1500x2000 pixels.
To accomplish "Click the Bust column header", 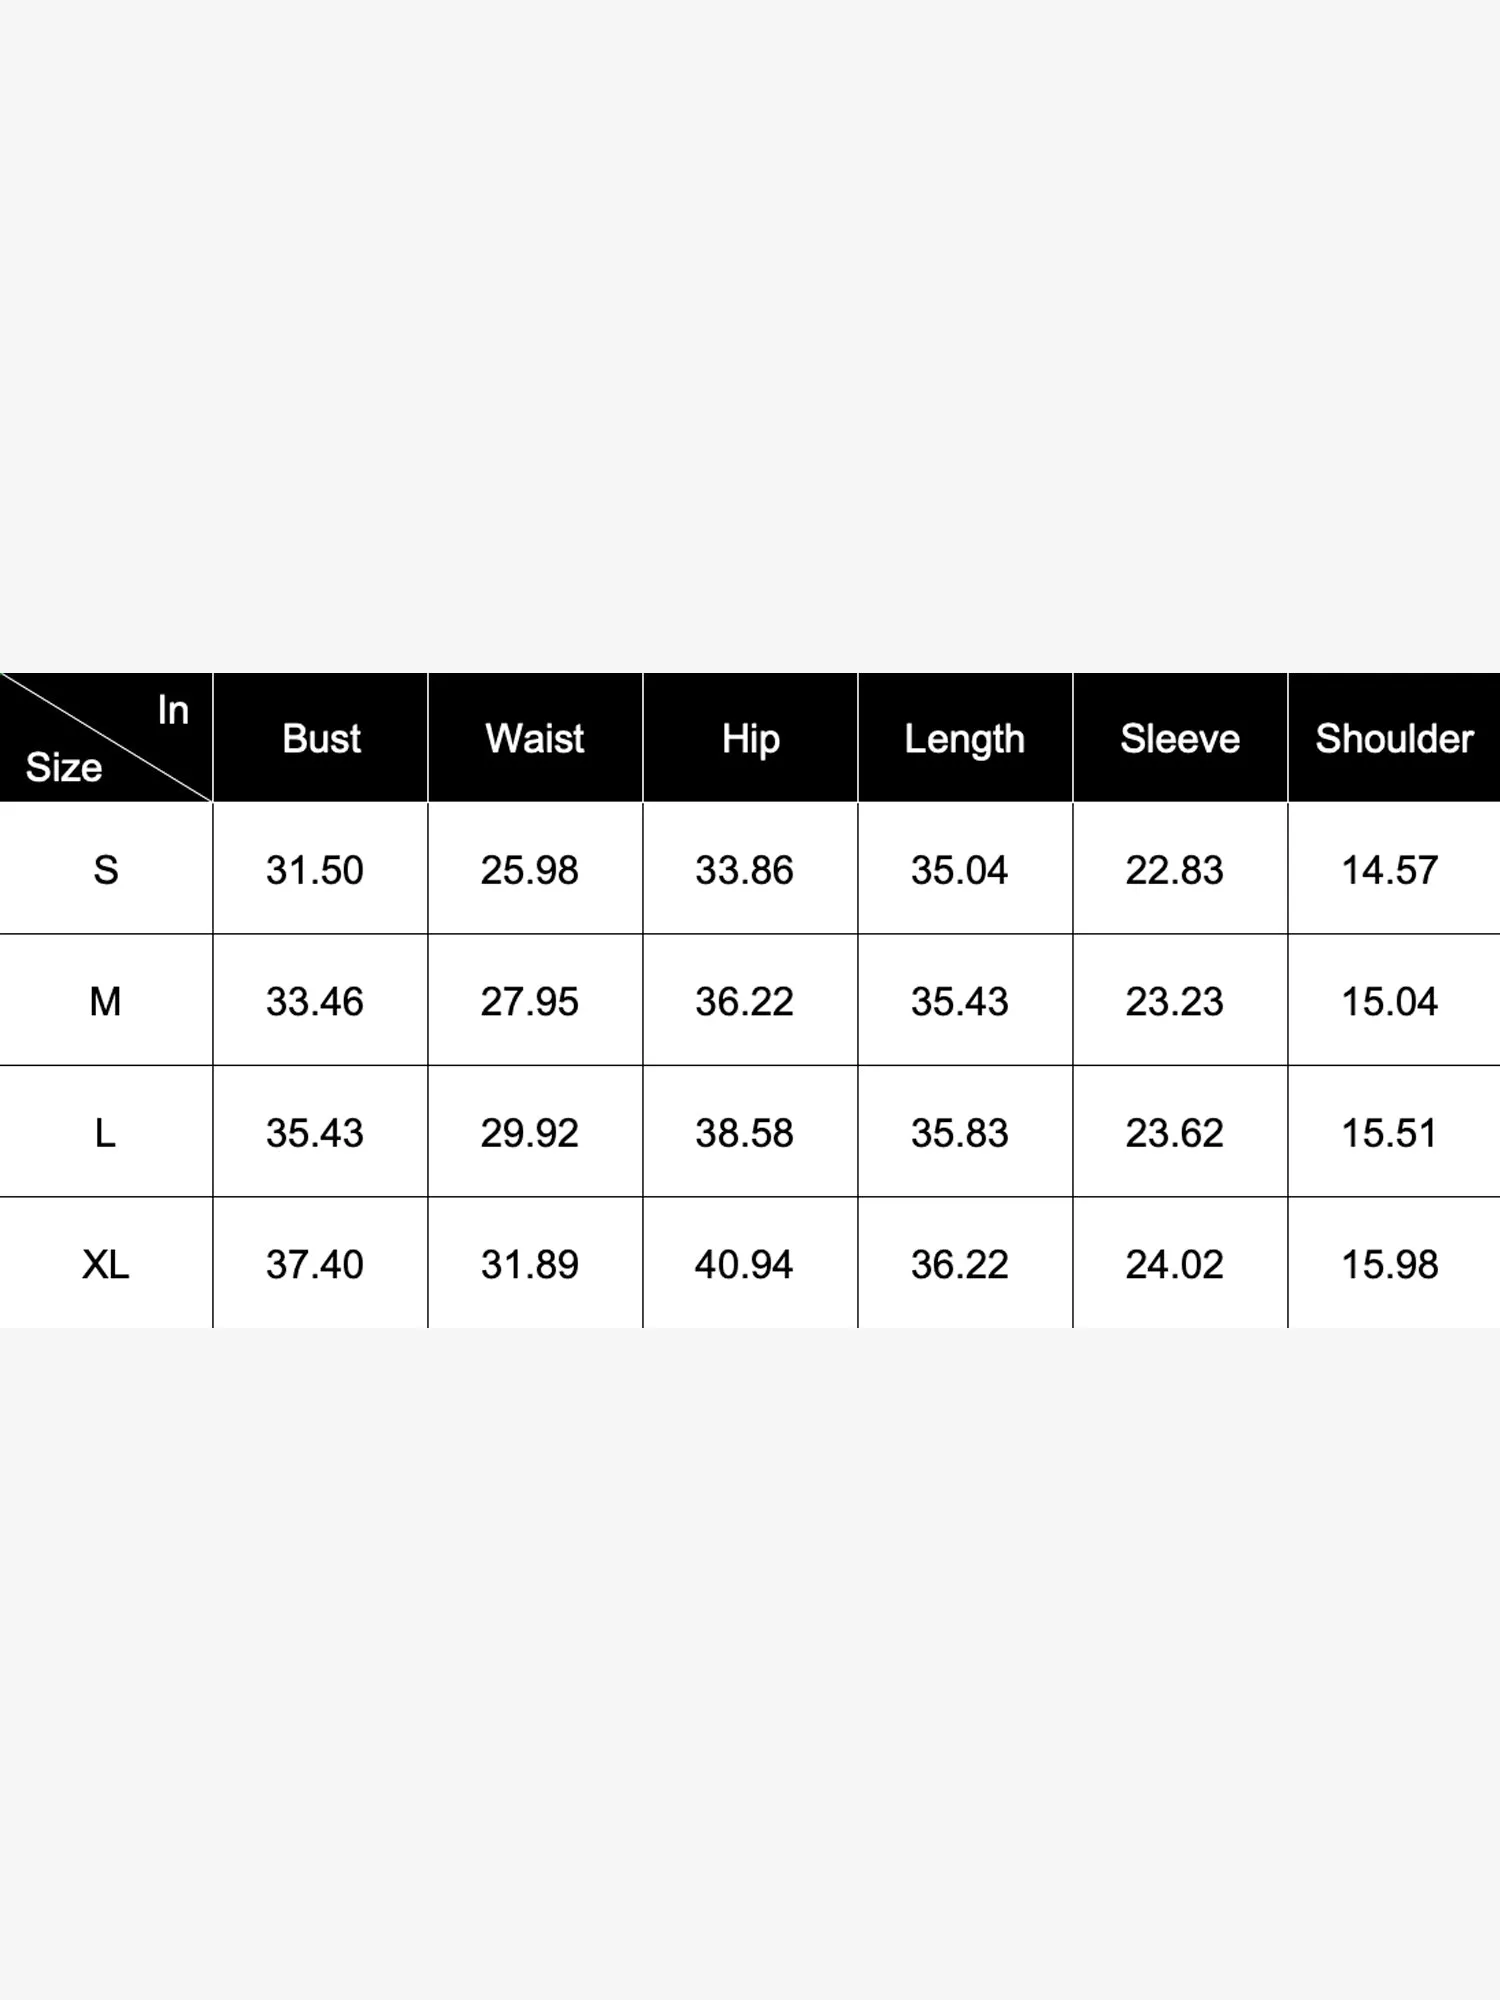I will pos(321,739).
